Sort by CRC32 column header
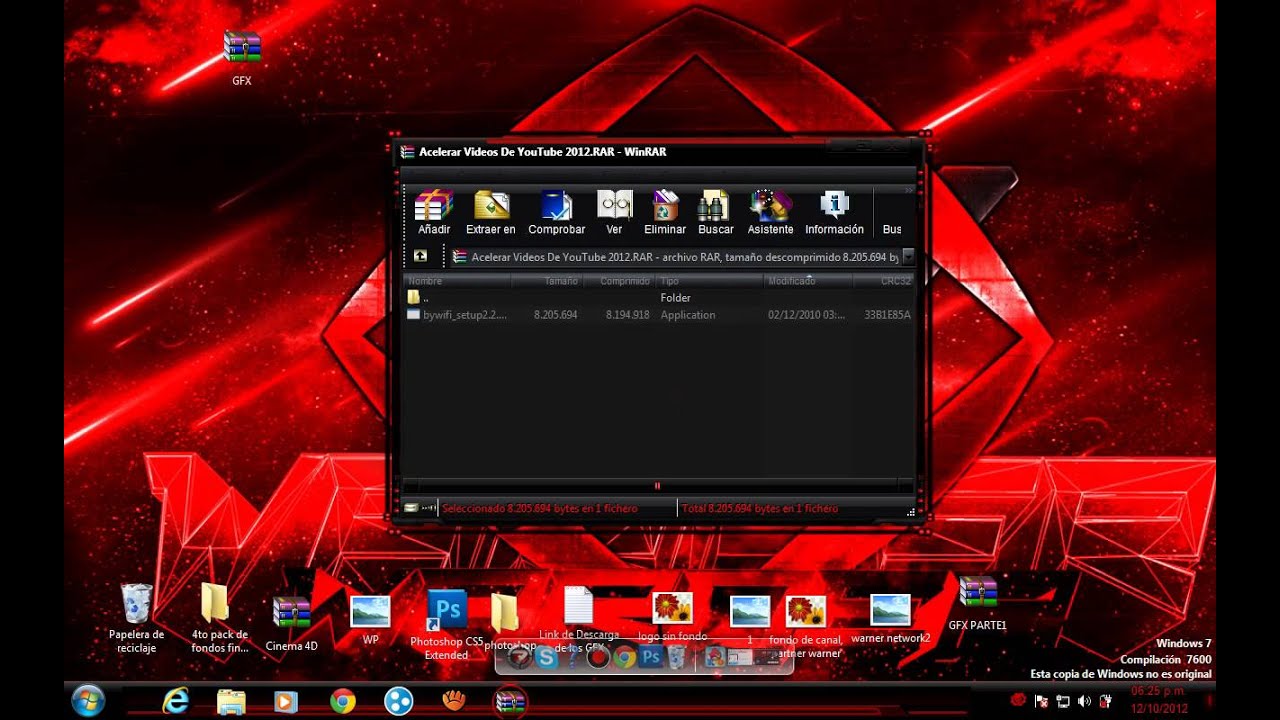Screen dimensions: 1280x720 [x=884, y=281]
